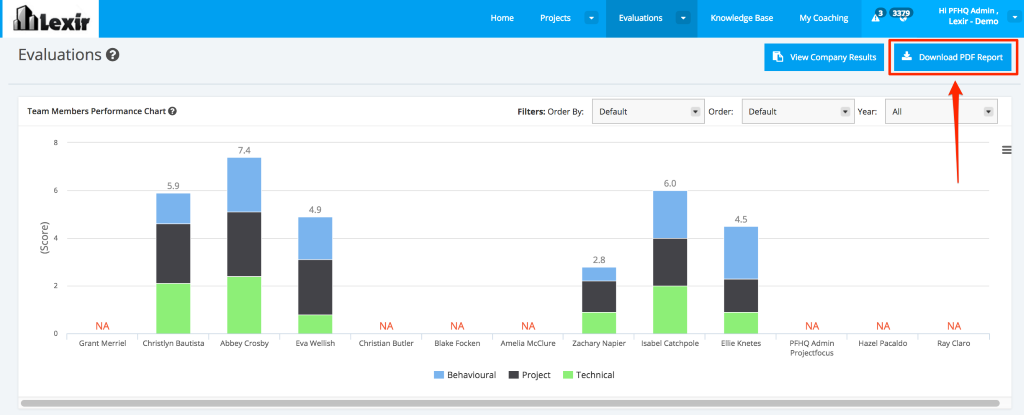Screen dimensions: 1024x415
Task: Click the 4.5 total score label
Action: click(x=741, y=220)
